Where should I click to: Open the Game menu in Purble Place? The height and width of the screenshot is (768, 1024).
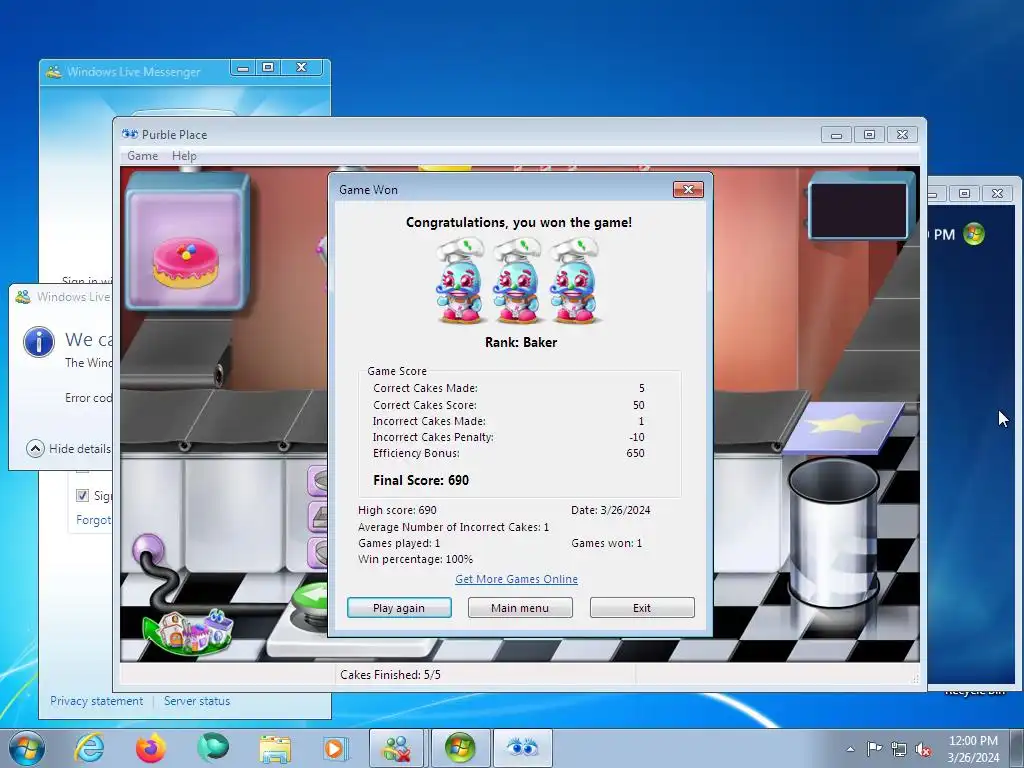142,155
